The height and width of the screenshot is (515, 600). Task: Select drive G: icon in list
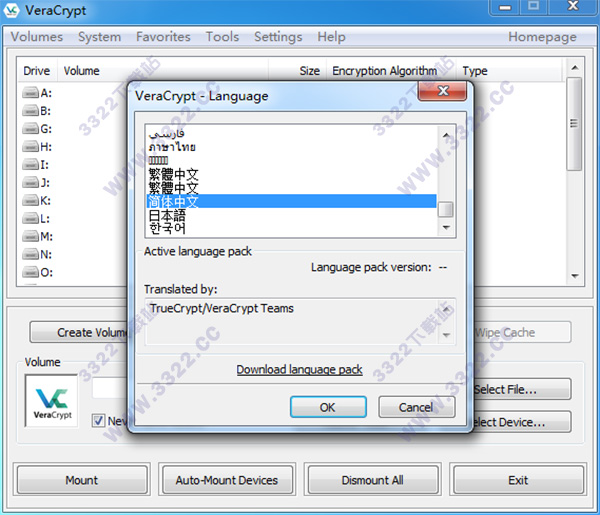pyautogui.click(x=30, y=129)
